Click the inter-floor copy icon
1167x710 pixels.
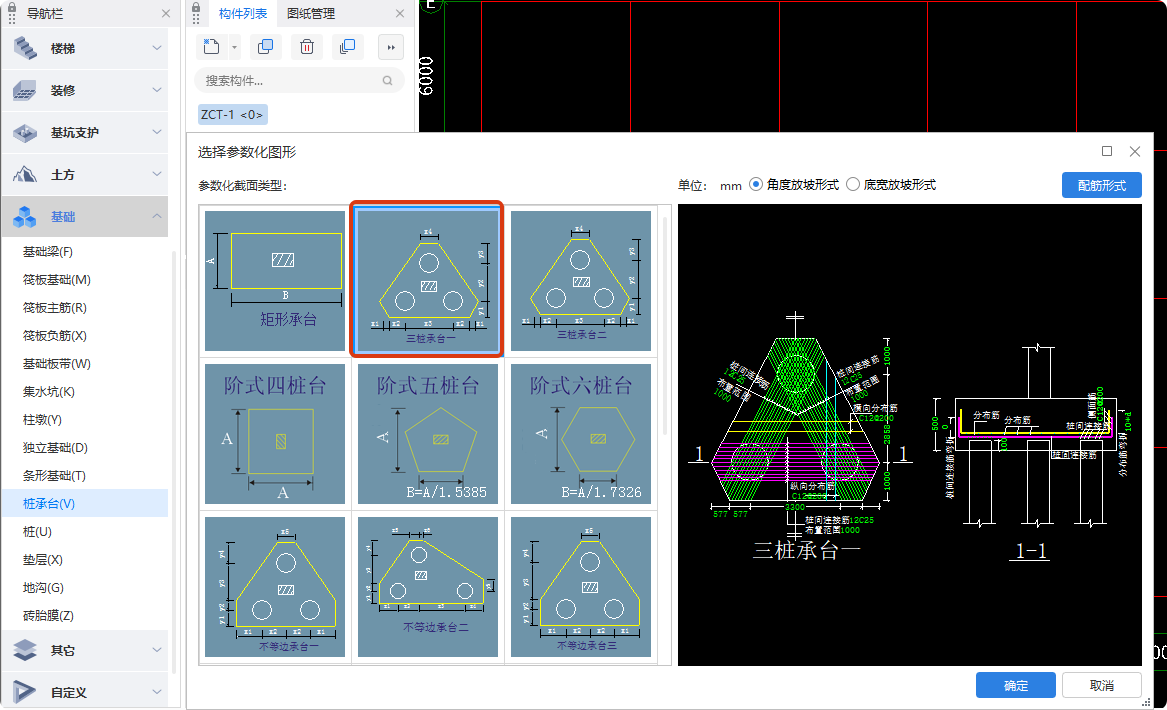[348, 47]
